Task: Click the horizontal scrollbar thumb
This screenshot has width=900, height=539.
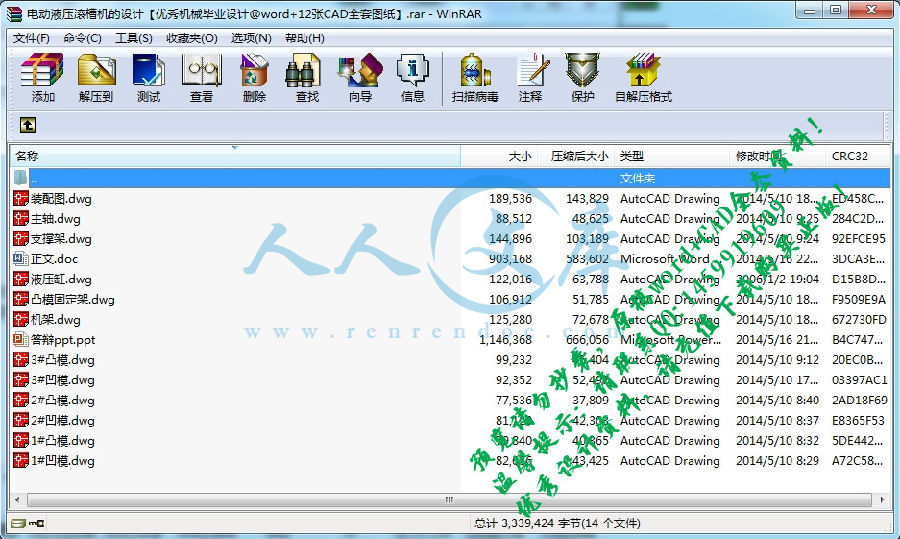Action: [449, 500]
